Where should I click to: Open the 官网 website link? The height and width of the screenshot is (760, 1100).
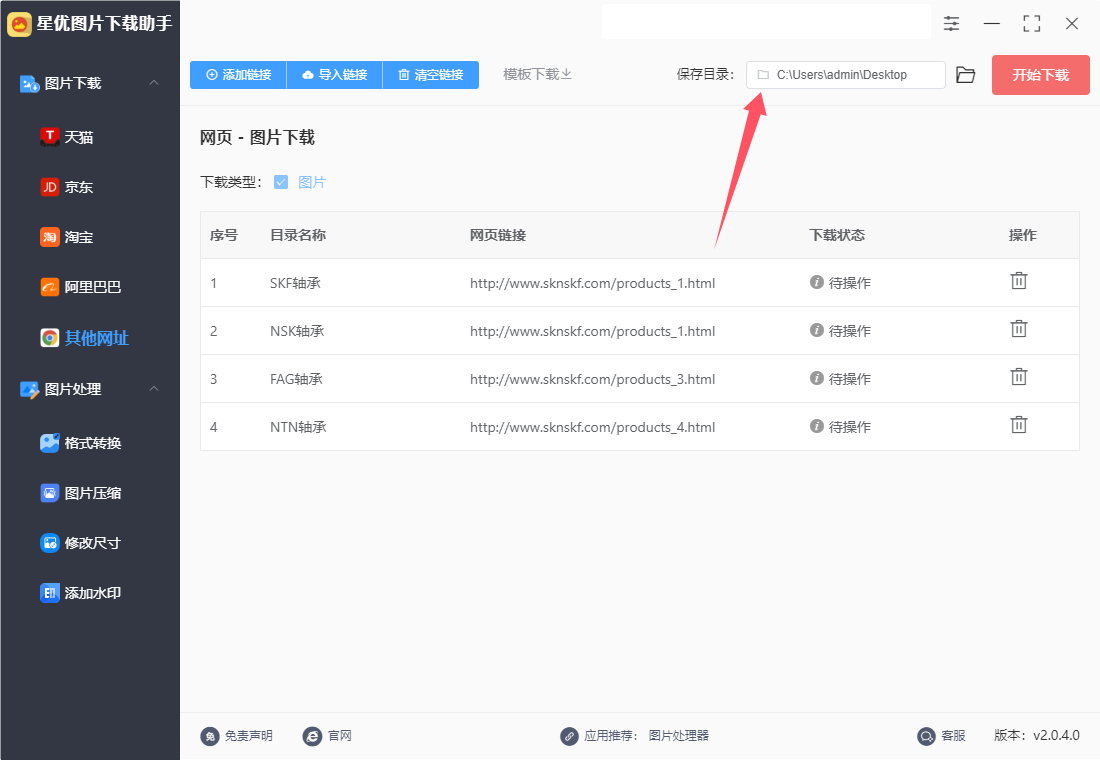point(328,735)
